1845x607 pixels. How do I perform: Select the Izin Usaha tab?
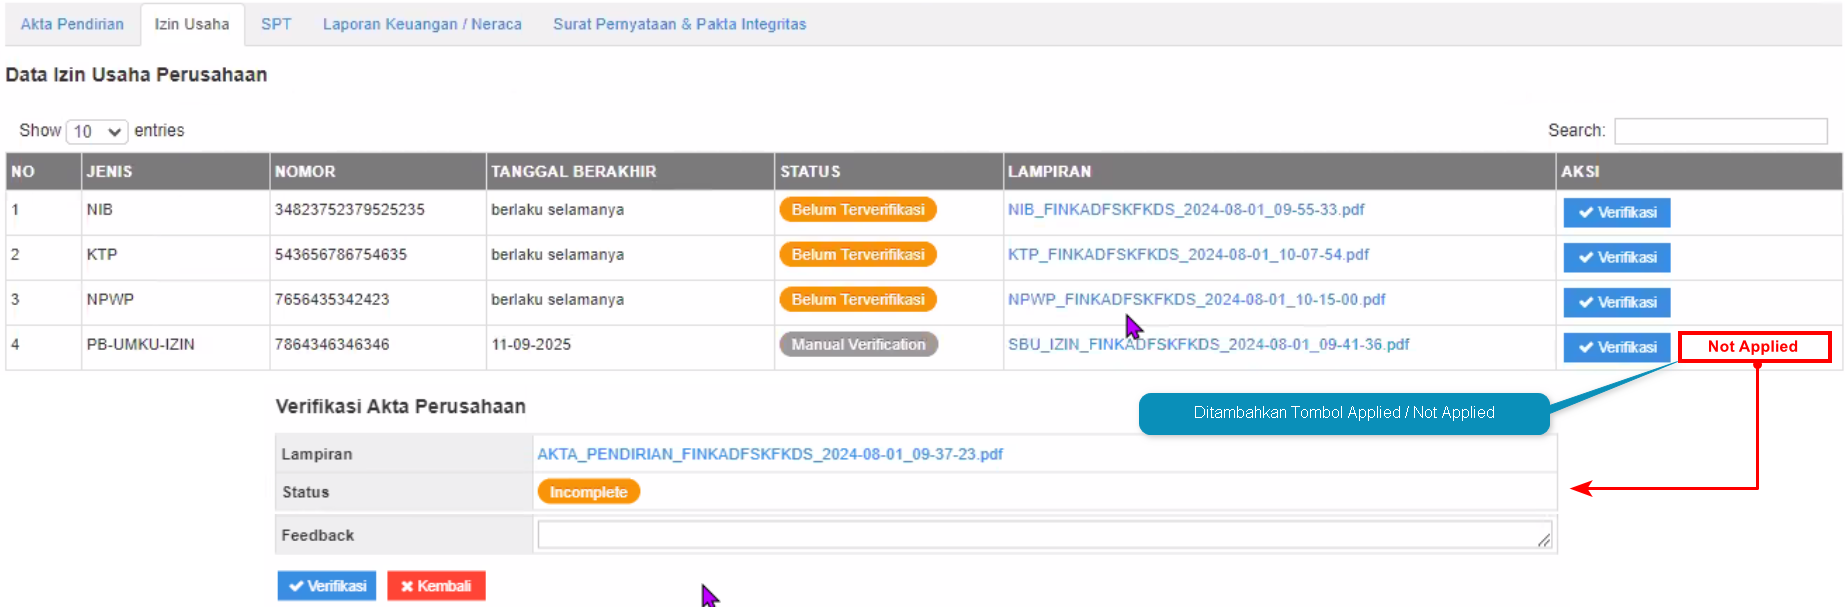point(192,24)
